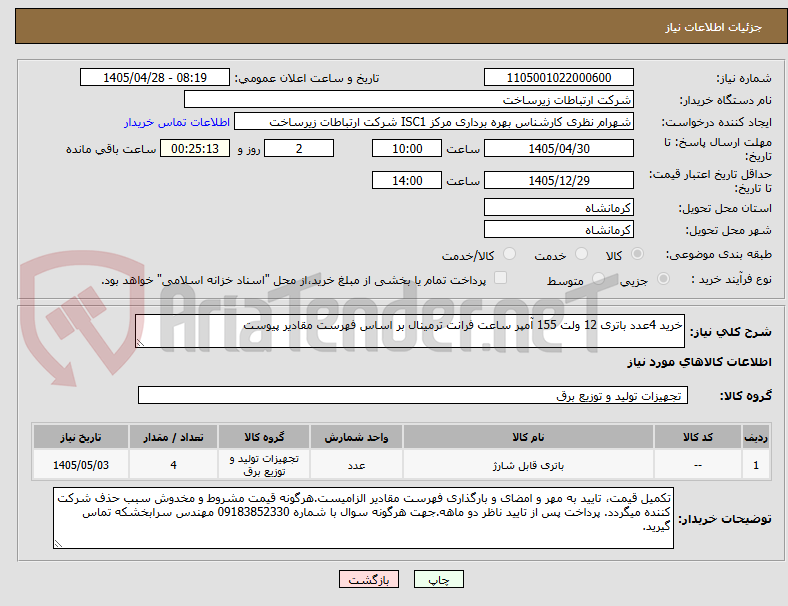Click the بازگشت back button
The height and width of the screenshot is (606, 788).
pyautogui.click(x=369, y=579)
